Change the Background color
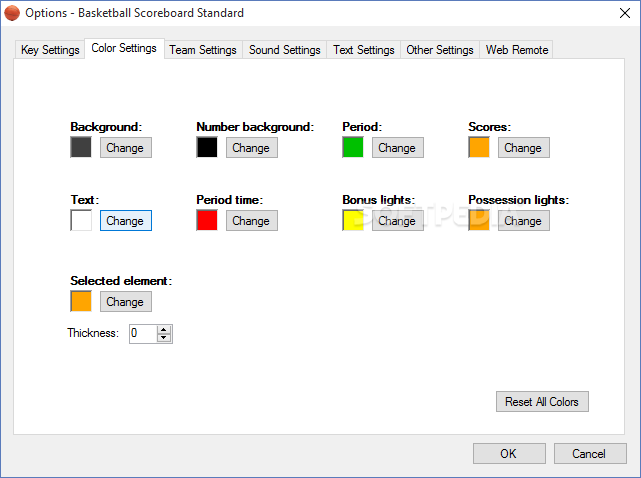Screen dimensions: 641x478 pos(126,148)
